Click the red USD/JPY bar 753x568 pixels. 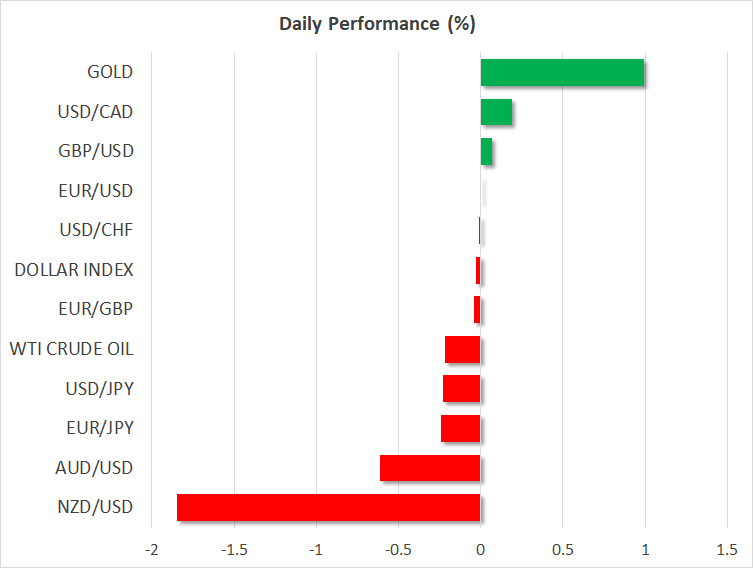click(x=461, y=389)
